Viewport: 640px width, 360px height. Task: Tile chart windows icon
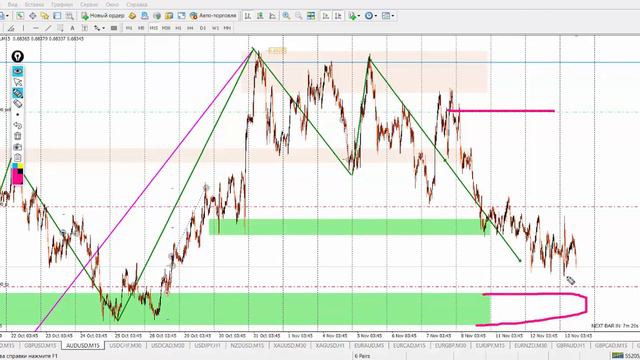311,16
